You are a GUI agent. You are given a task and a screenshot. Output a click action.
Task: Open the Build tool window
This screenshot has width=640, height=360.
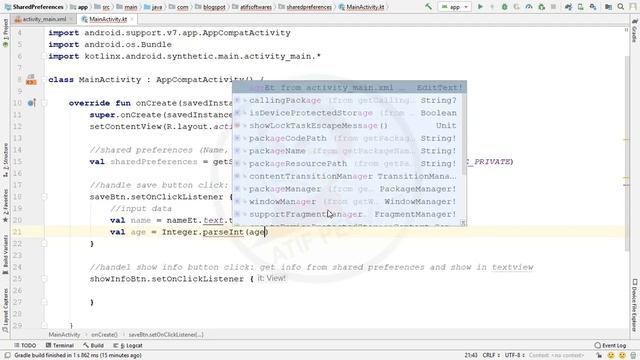click(x=93, y=345)
